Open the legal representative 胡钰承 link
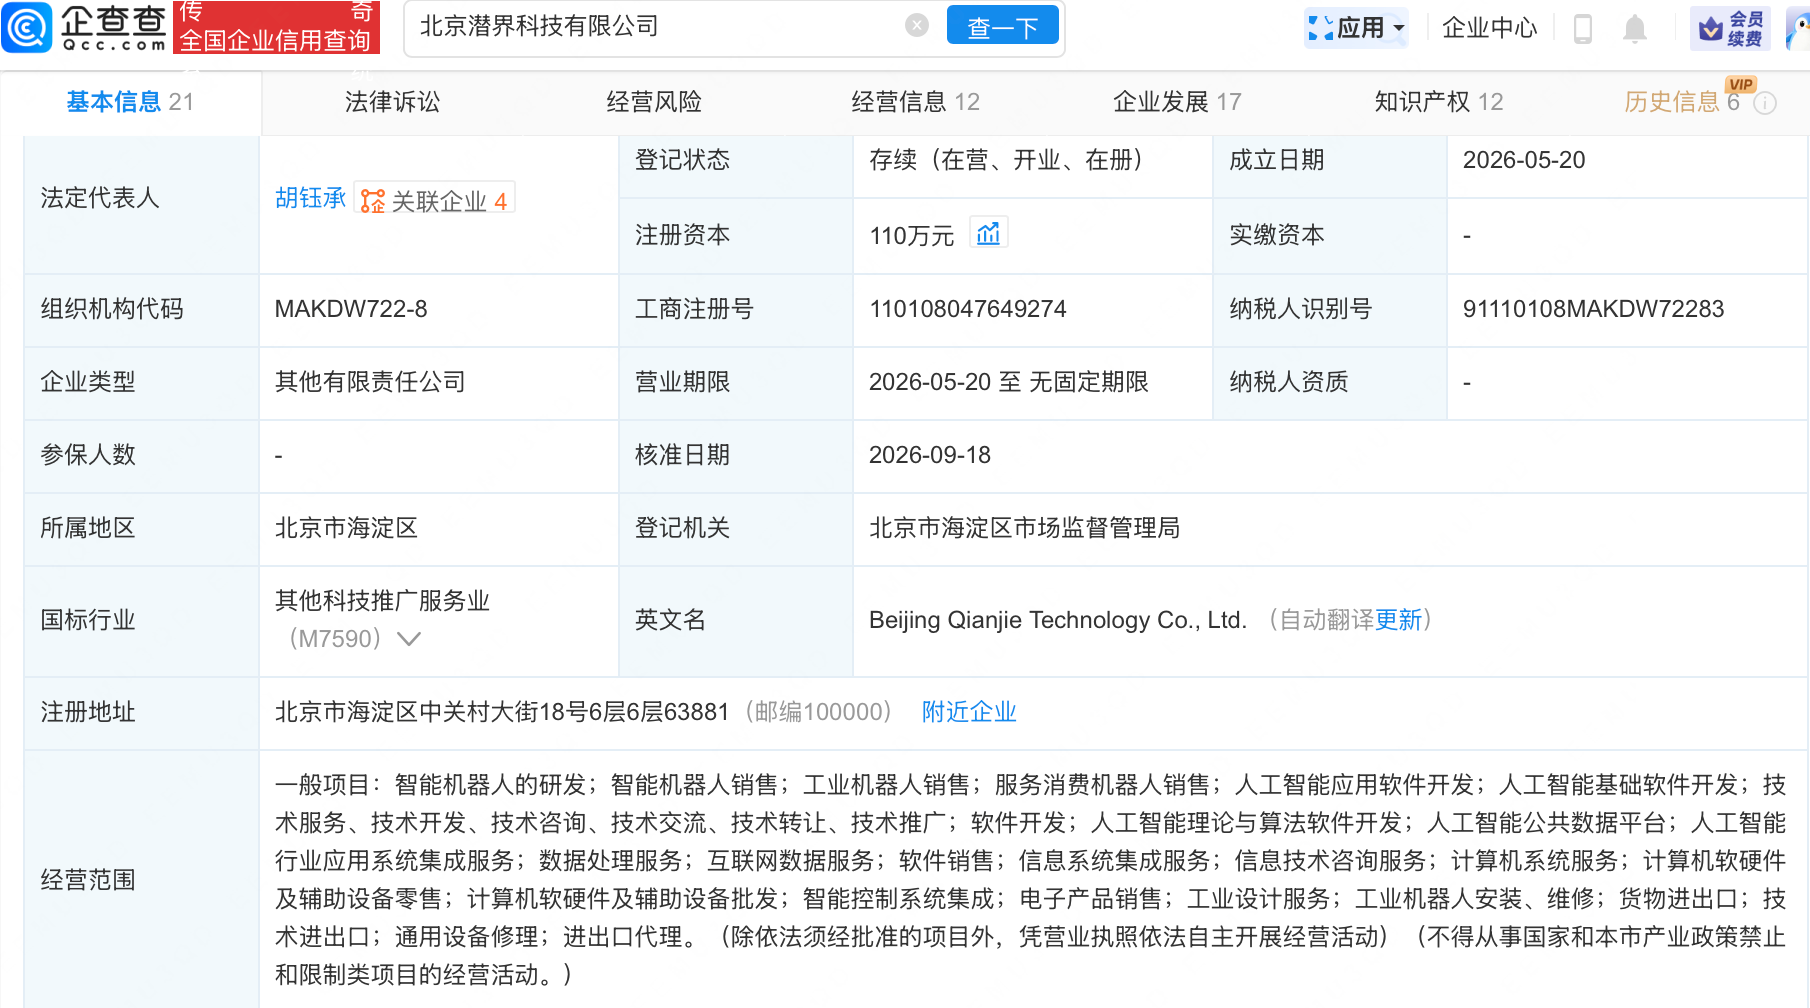 pos(310,198)
